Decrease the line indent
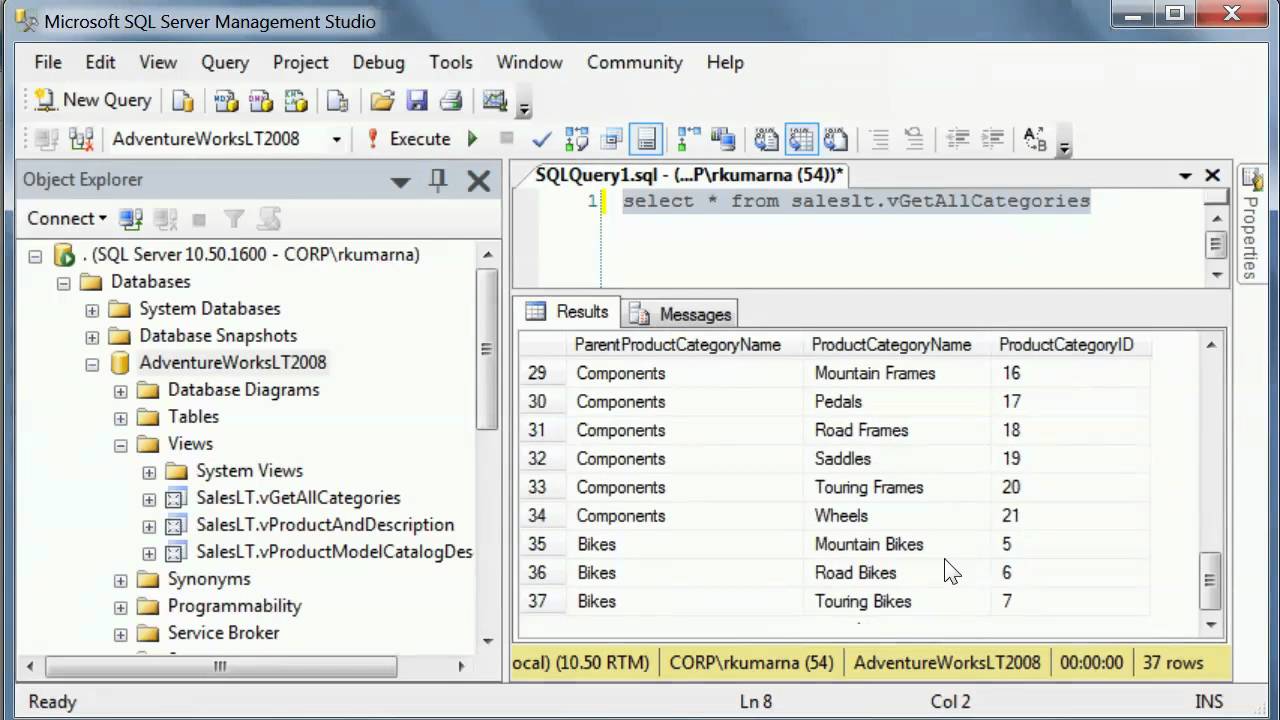 click(957, 139)
